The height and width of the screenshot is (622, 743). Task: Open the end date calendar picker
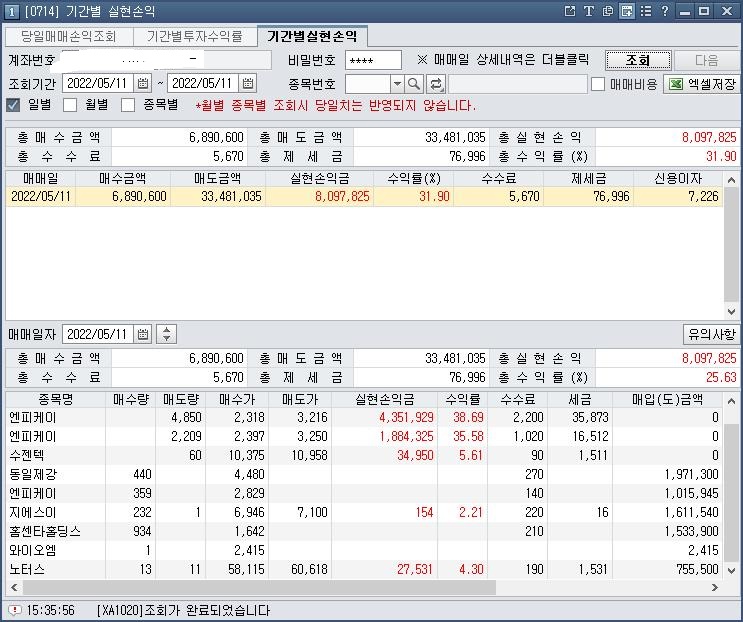click(x=248, y=83)
